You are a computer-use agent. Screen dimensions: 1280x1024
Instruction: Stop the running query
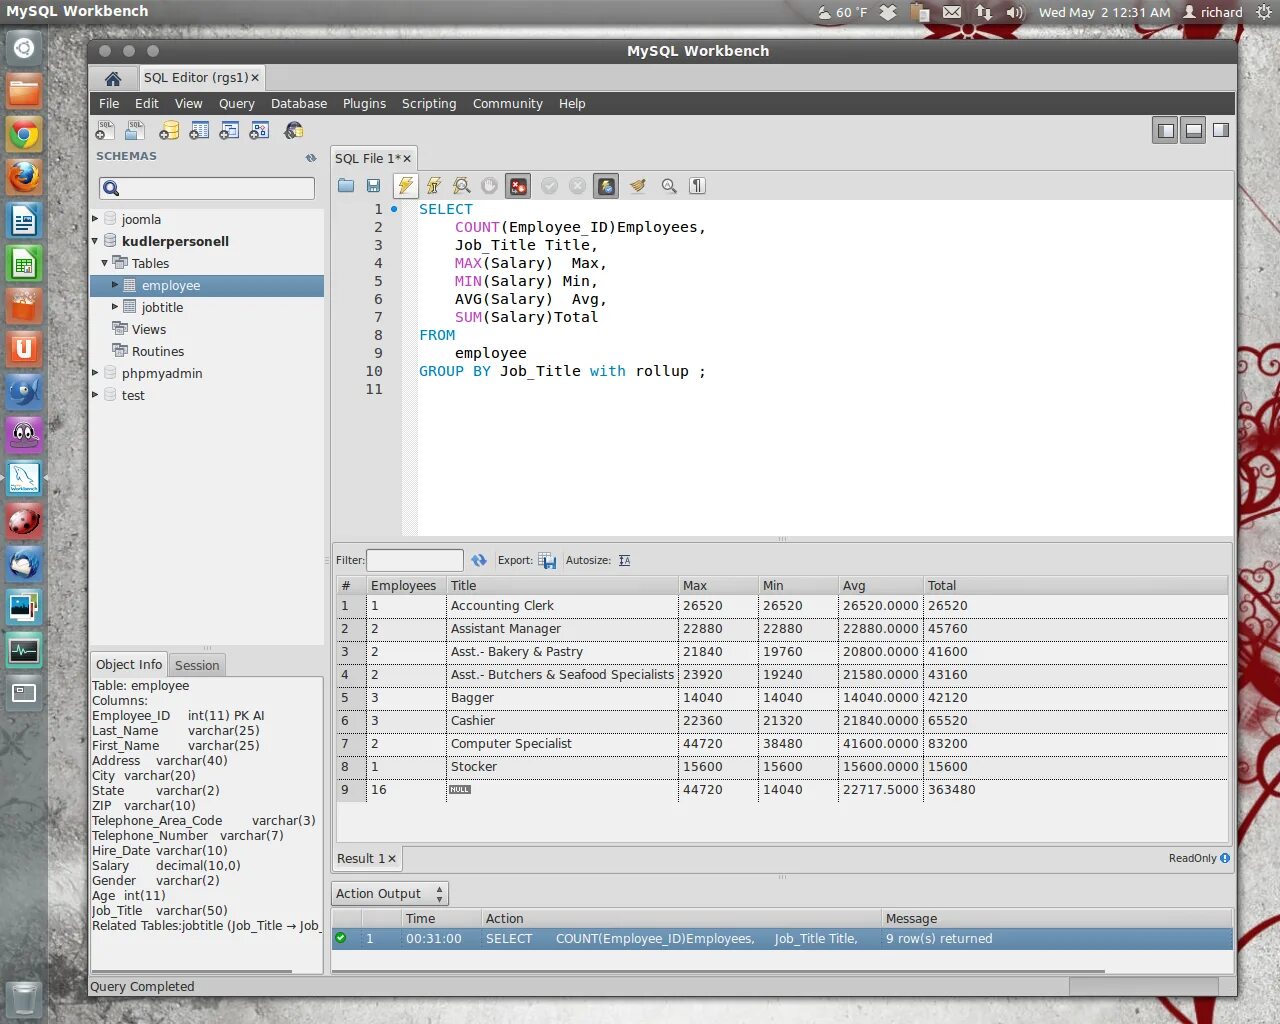tap(489, 185)
